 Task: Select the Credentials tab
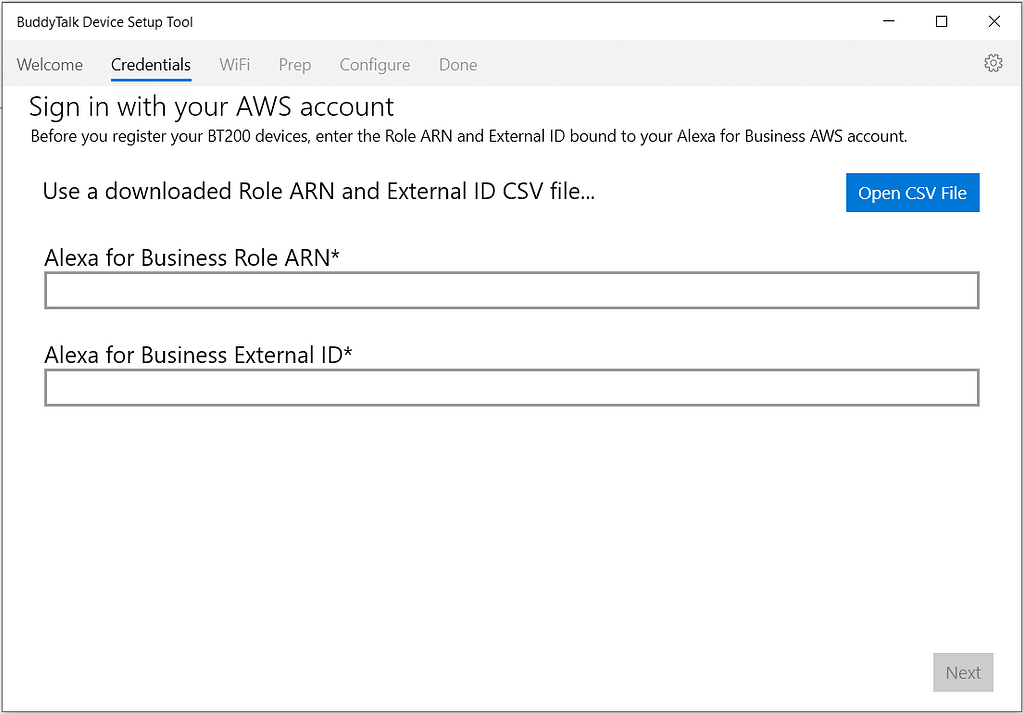point(151,65)
